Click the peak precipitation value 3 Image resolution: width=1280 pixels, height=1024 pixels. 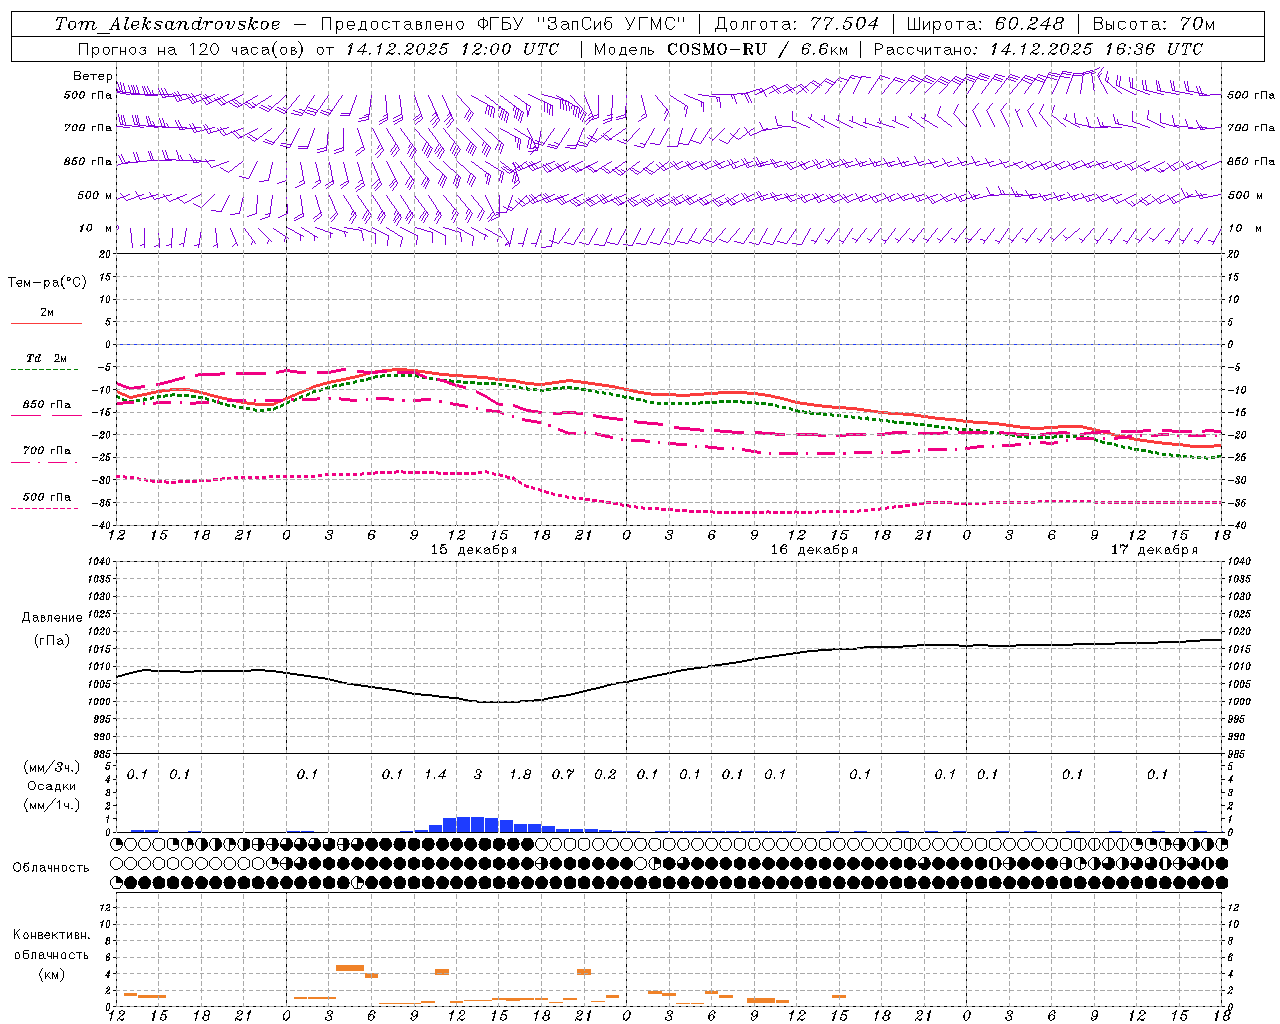coord(478,774)
